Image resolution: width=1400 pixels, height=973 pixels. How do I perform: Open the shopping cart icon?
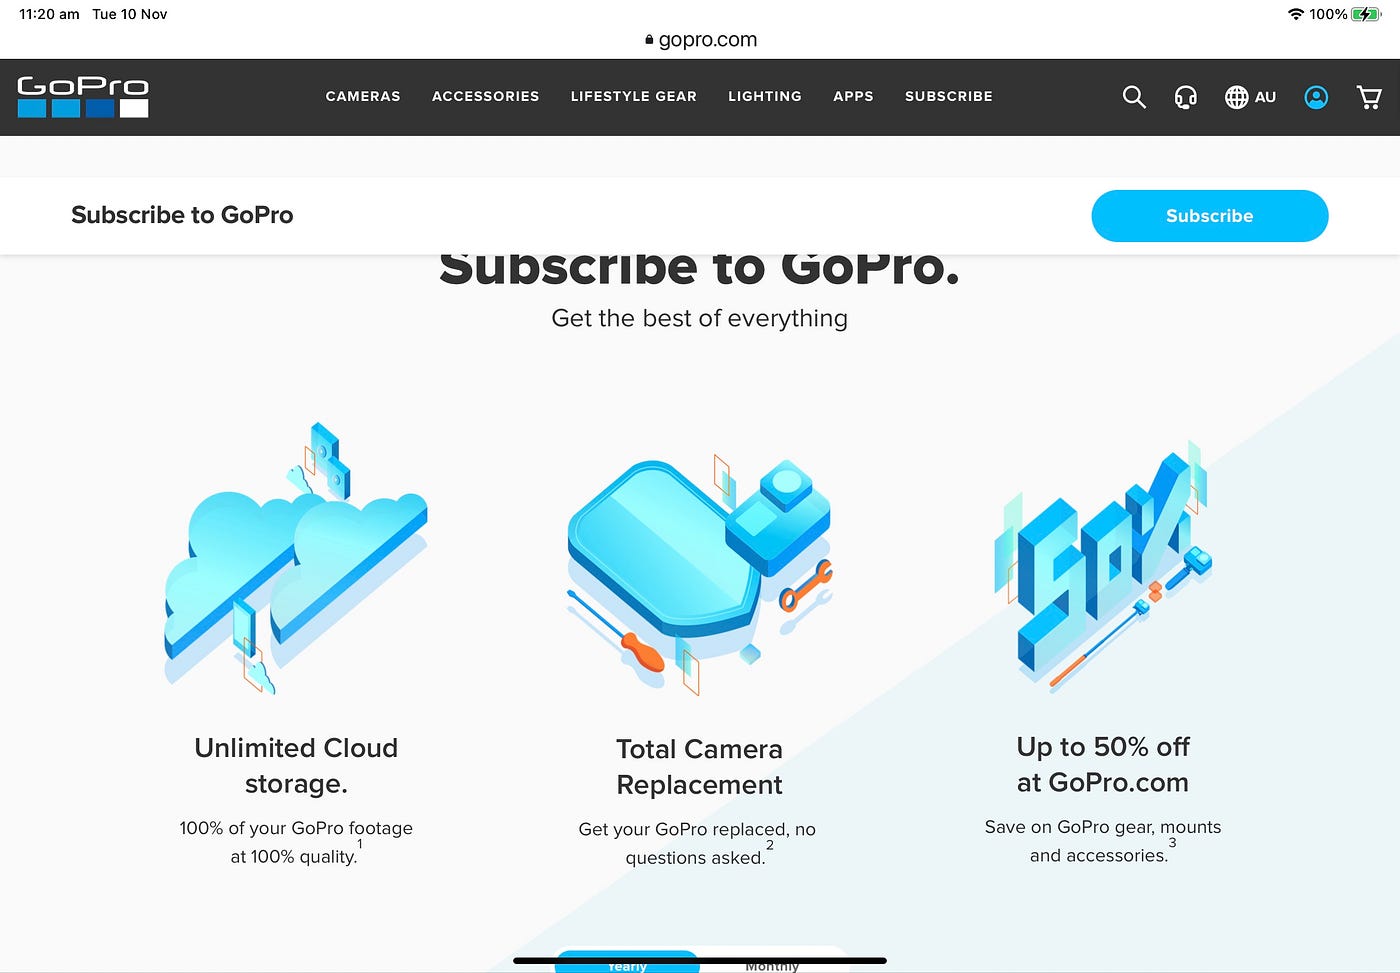tap(1369, 97)
